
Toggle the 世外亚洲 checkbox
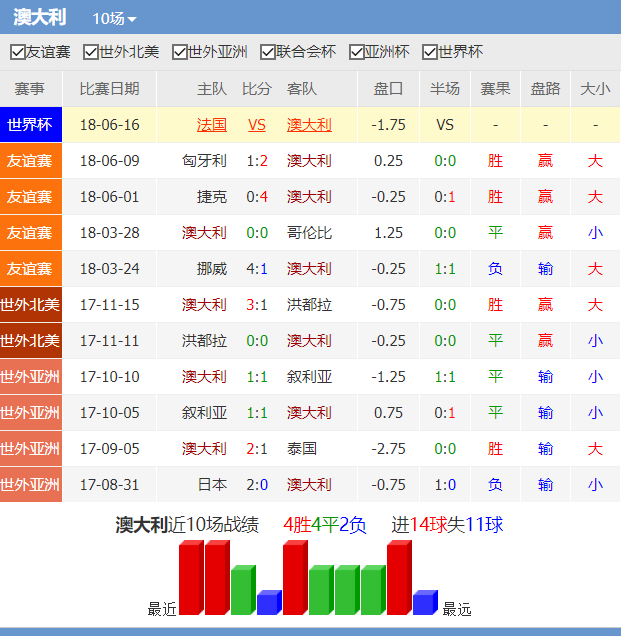(180, 52)
